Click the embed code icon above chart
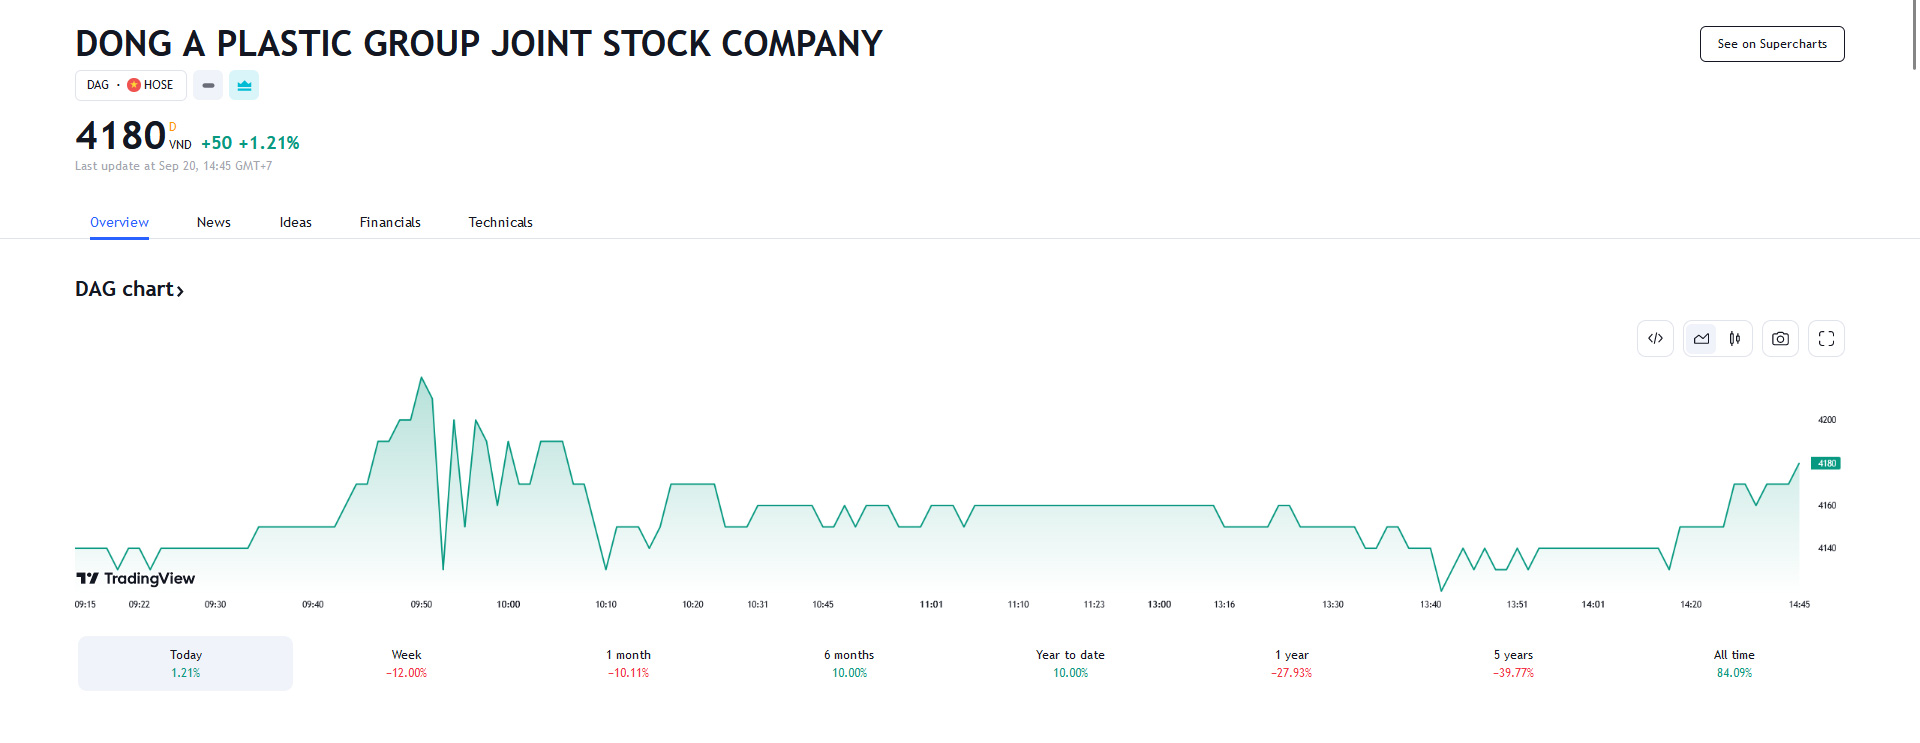This screenshot has width=1920, height=743. 1655,339
